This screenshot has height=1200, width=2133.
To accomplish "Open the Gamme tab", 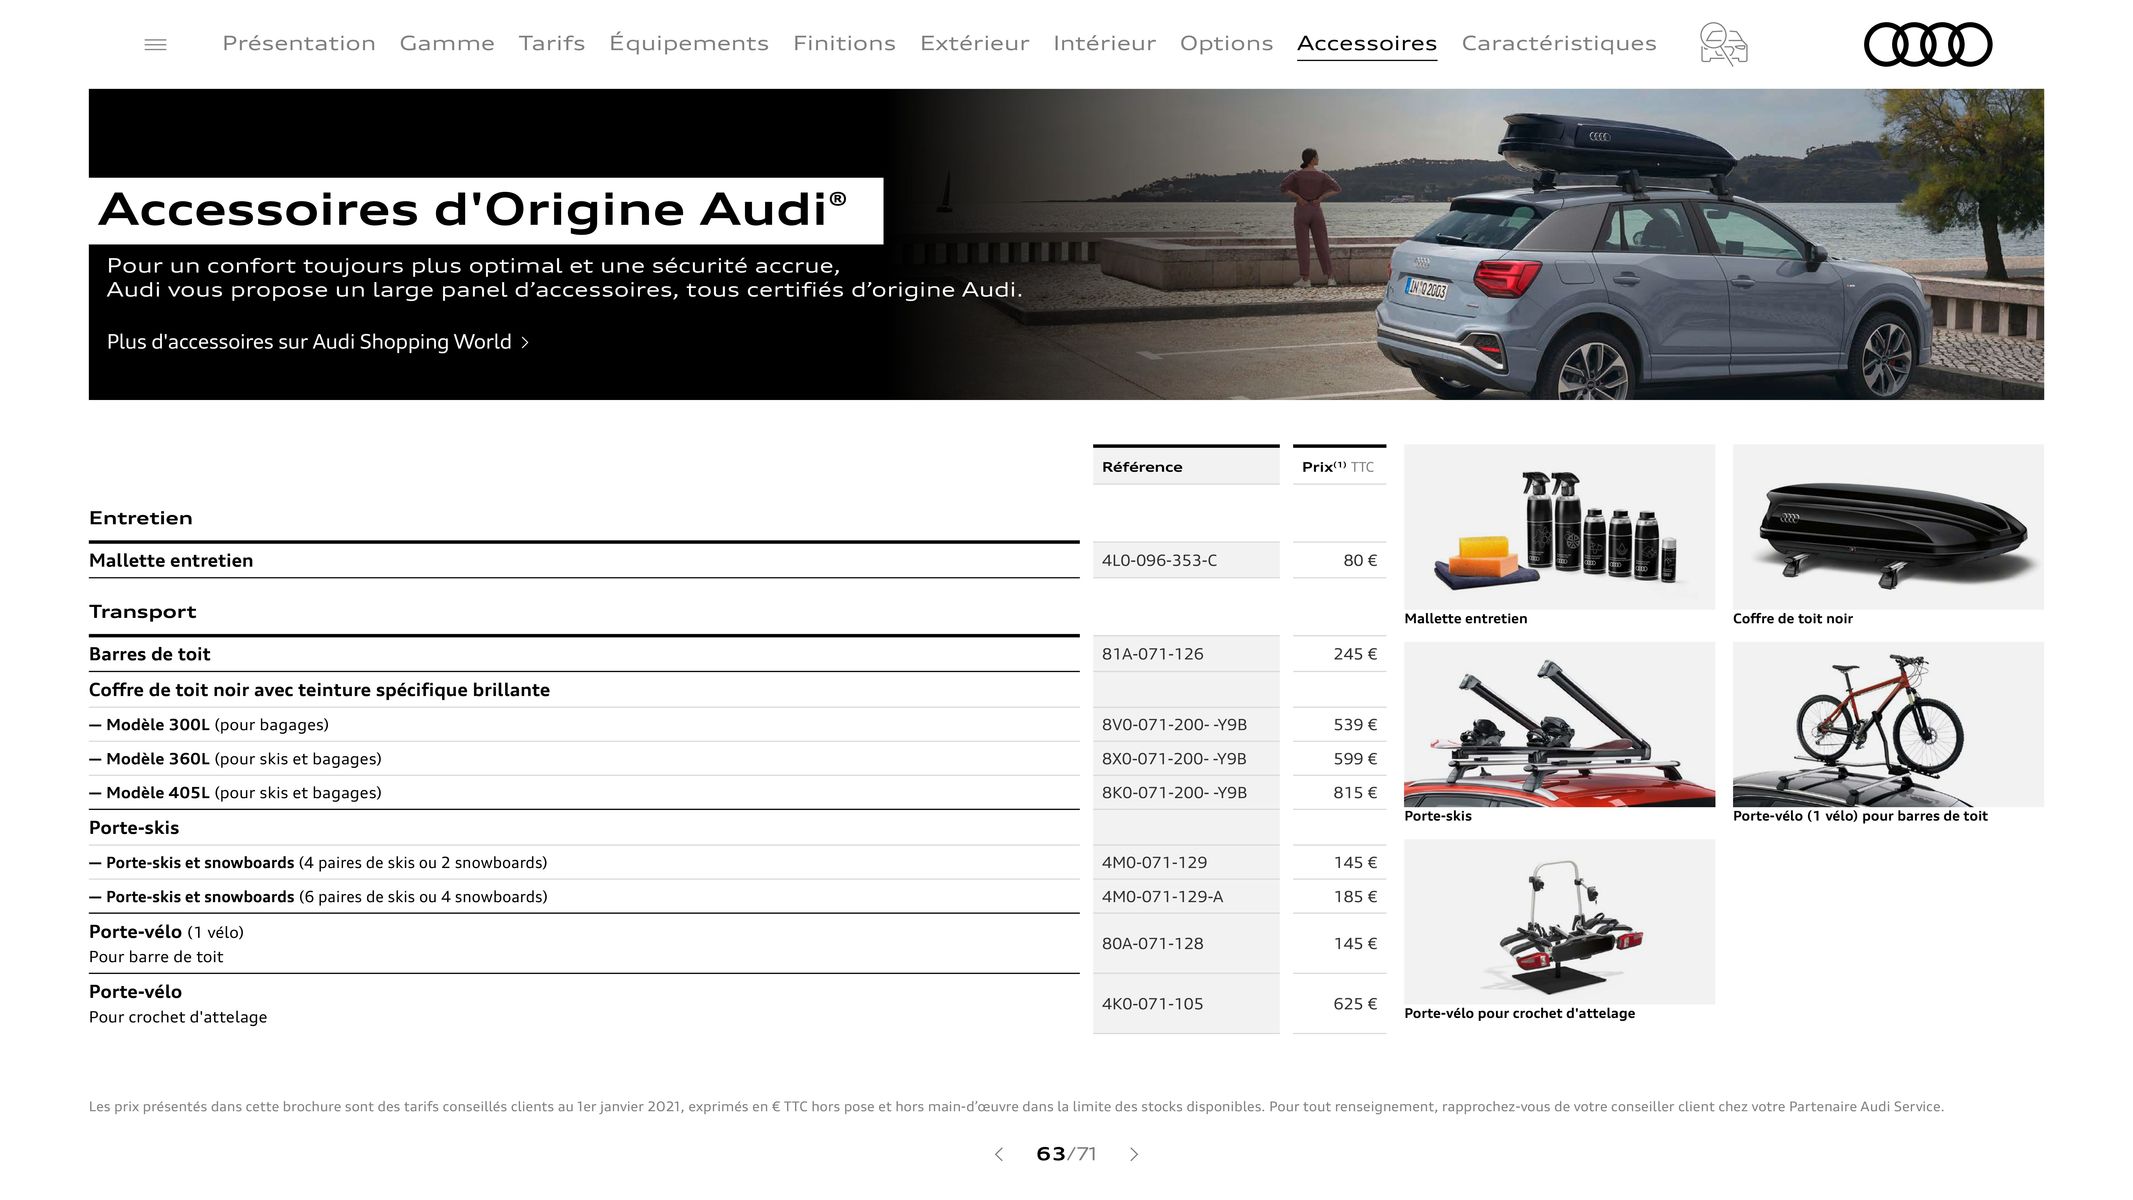I will [447, 43].
